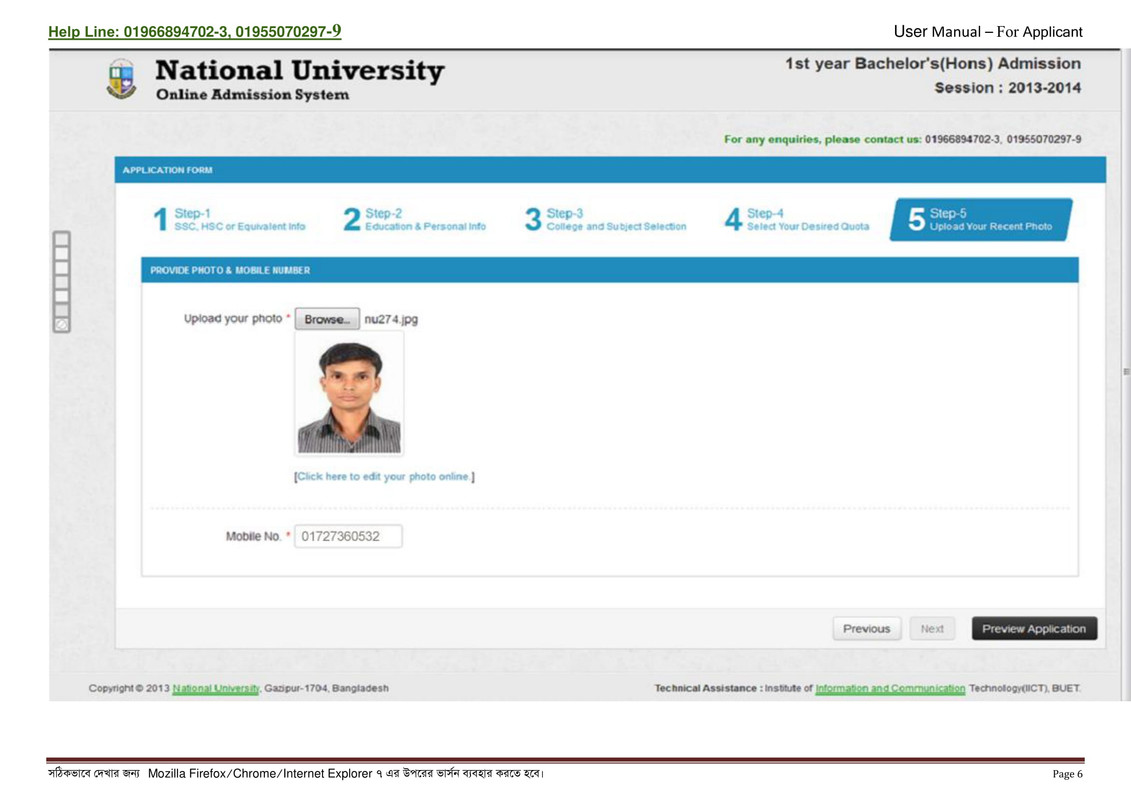Focus the Mobile No. input field
This screenshot has width=1131, height=800.
[348, 537]
